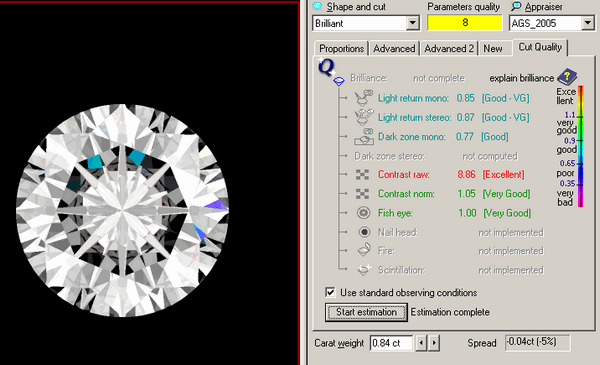This screenshot has width=600, height=365.
Task: Click the Light return mono icon
Action: 363,98
